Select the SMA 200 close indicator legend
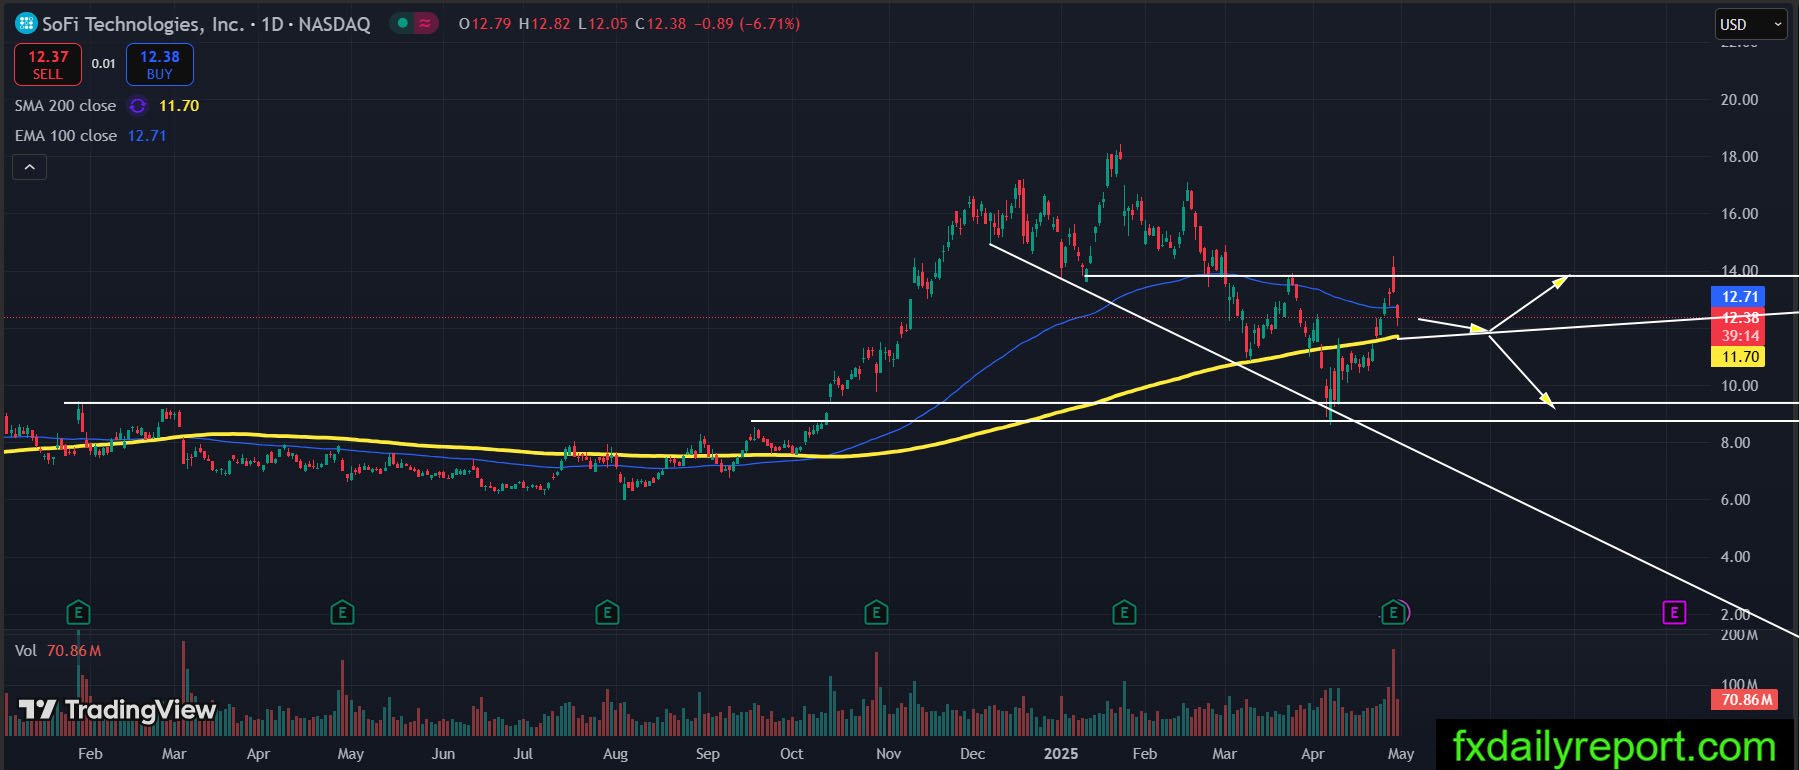 (66, 105)
